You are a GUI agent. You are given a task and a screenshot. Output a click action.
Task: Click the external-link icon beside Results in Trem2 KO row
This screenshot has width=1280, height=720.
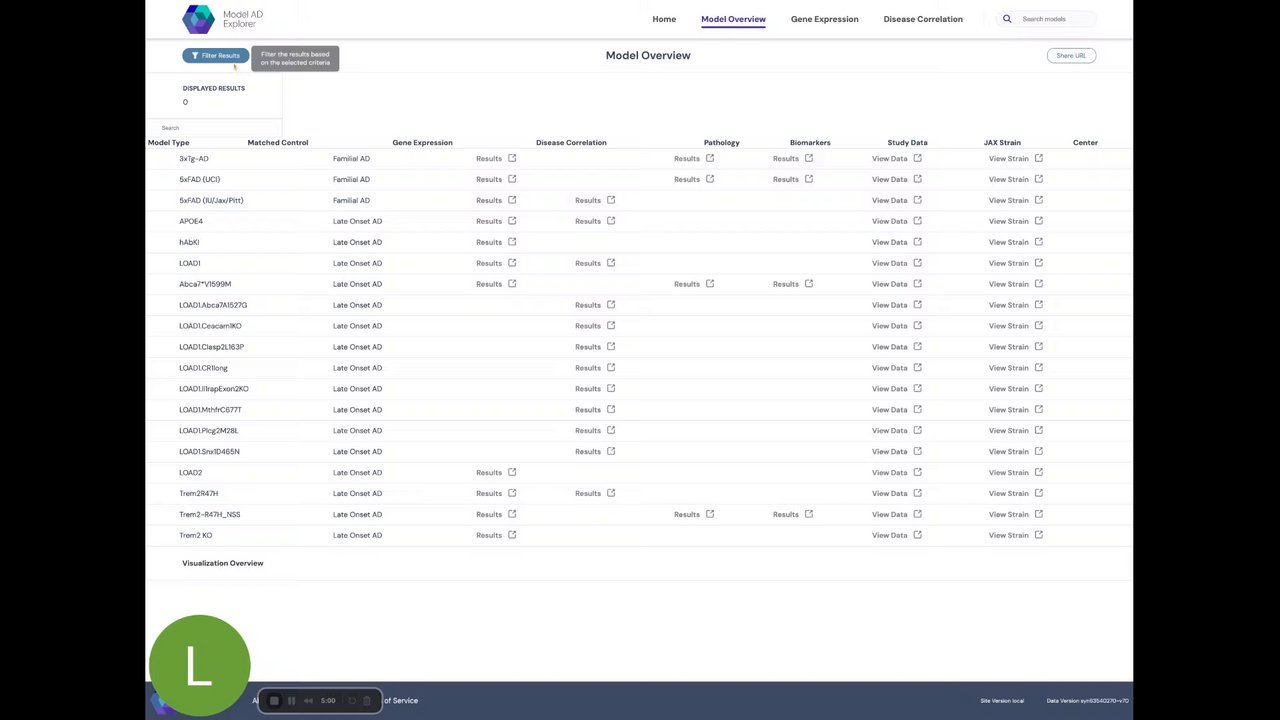(x=512, y=536)
